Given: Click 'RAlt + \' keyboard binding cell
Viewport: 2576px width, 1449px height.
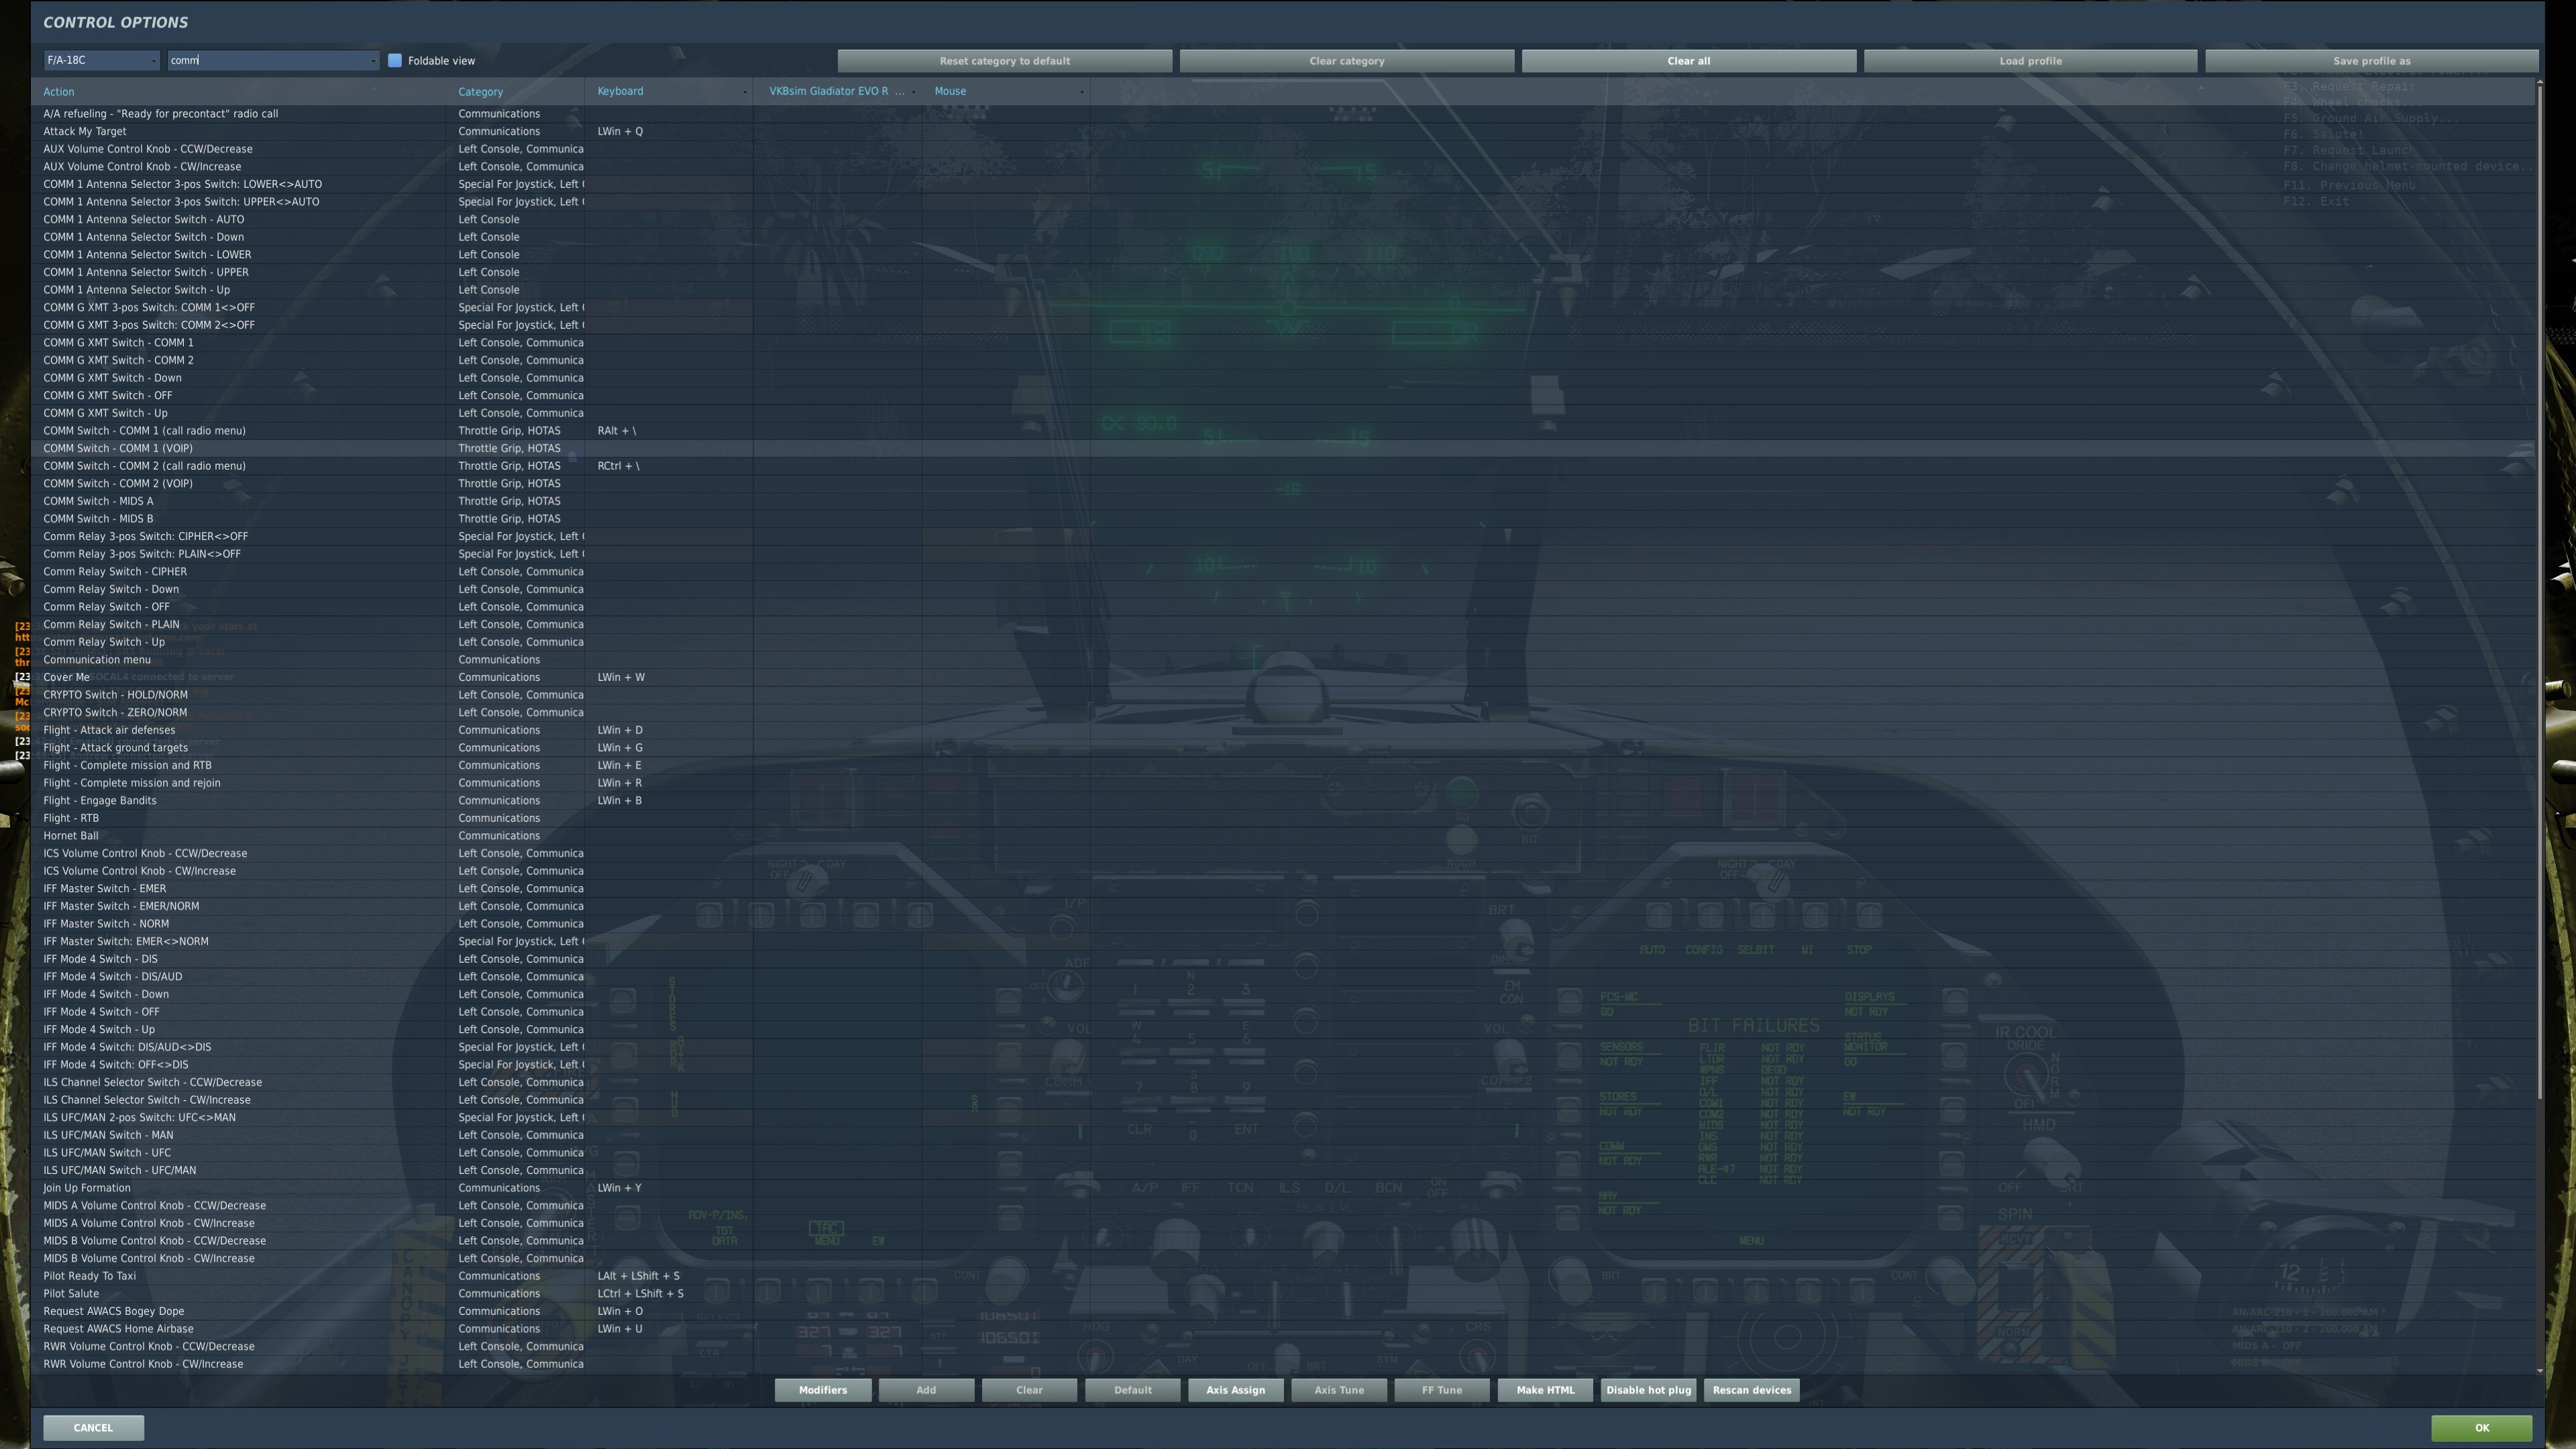Looking at the screenshot, I should [x=669, y=431].
